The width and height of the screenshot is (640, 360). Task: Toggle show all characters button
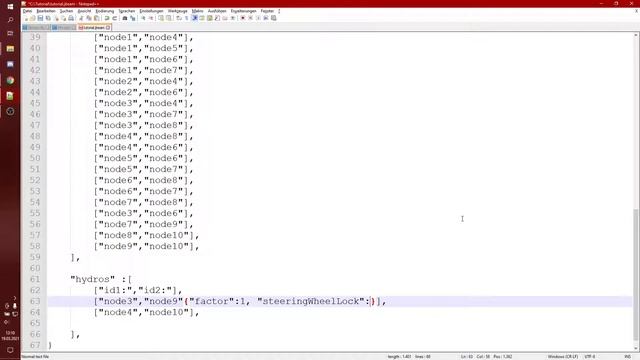187,18
